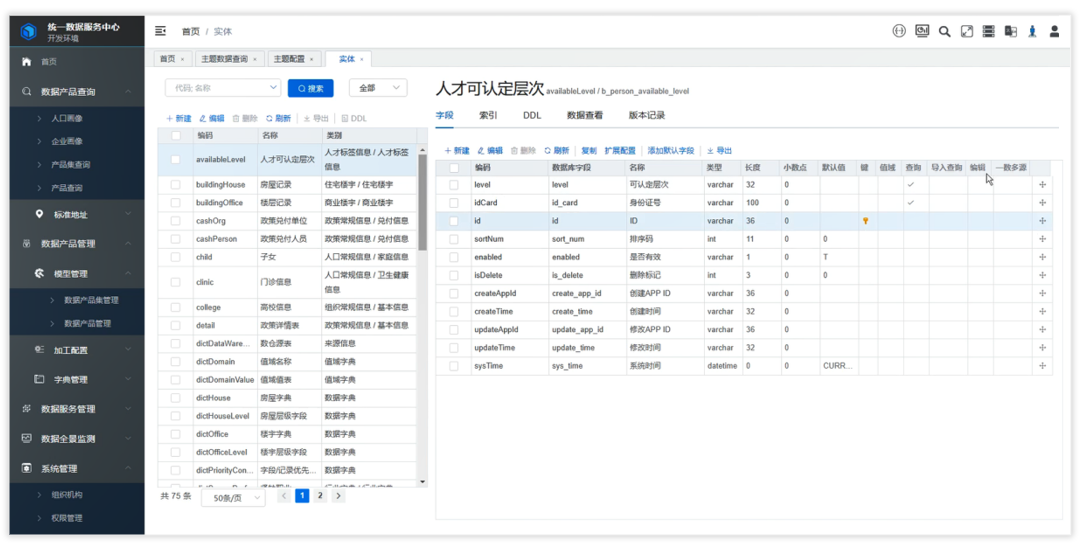Switch to the 索引 tab
The height and width of the screenshot is (550, 1080).
pos(488,116)
